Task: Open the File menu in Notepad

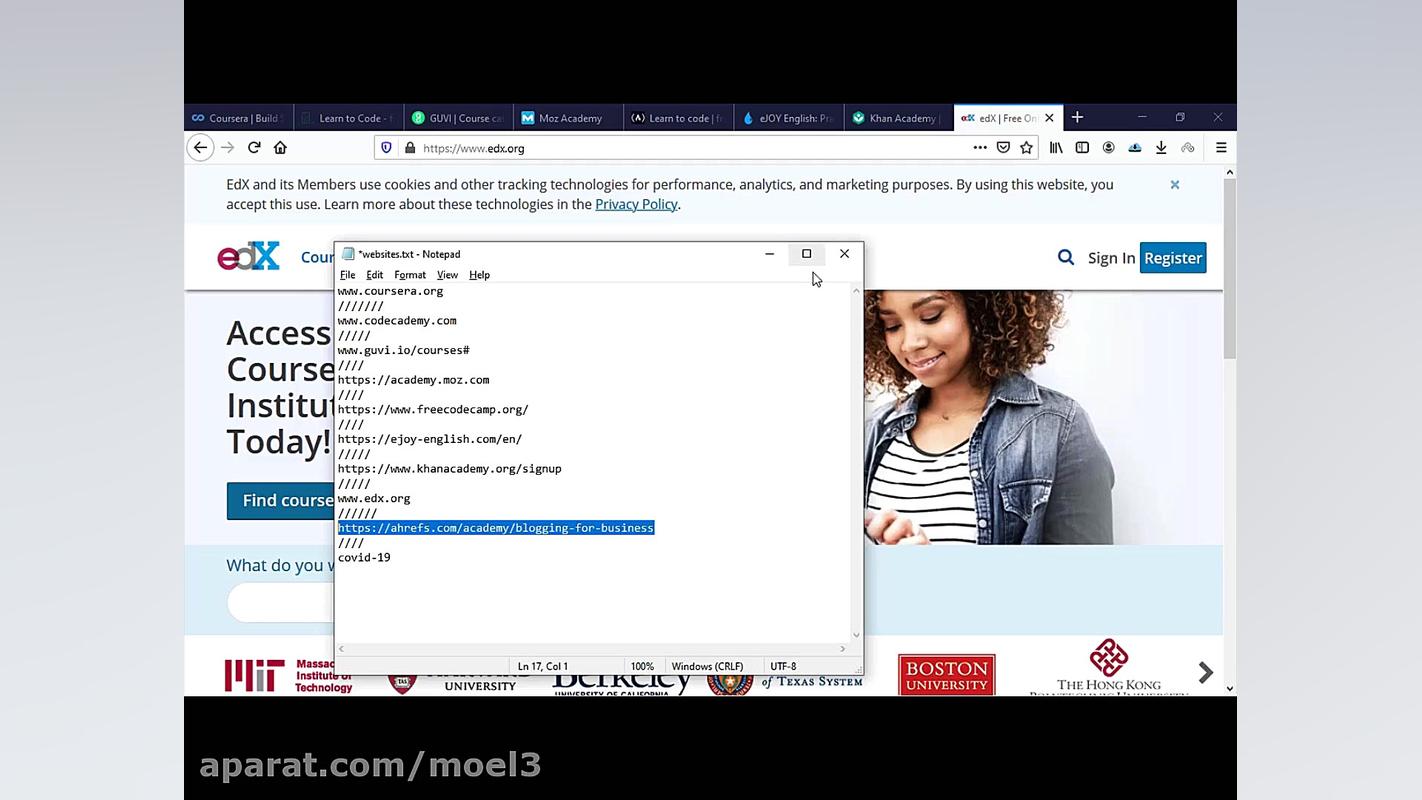Action: tap(347, 275)
